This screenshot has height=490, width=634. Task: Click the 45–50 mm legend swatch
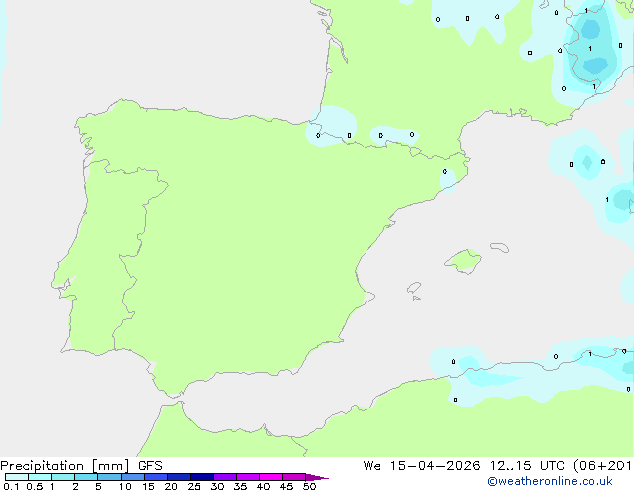(294, 477)
